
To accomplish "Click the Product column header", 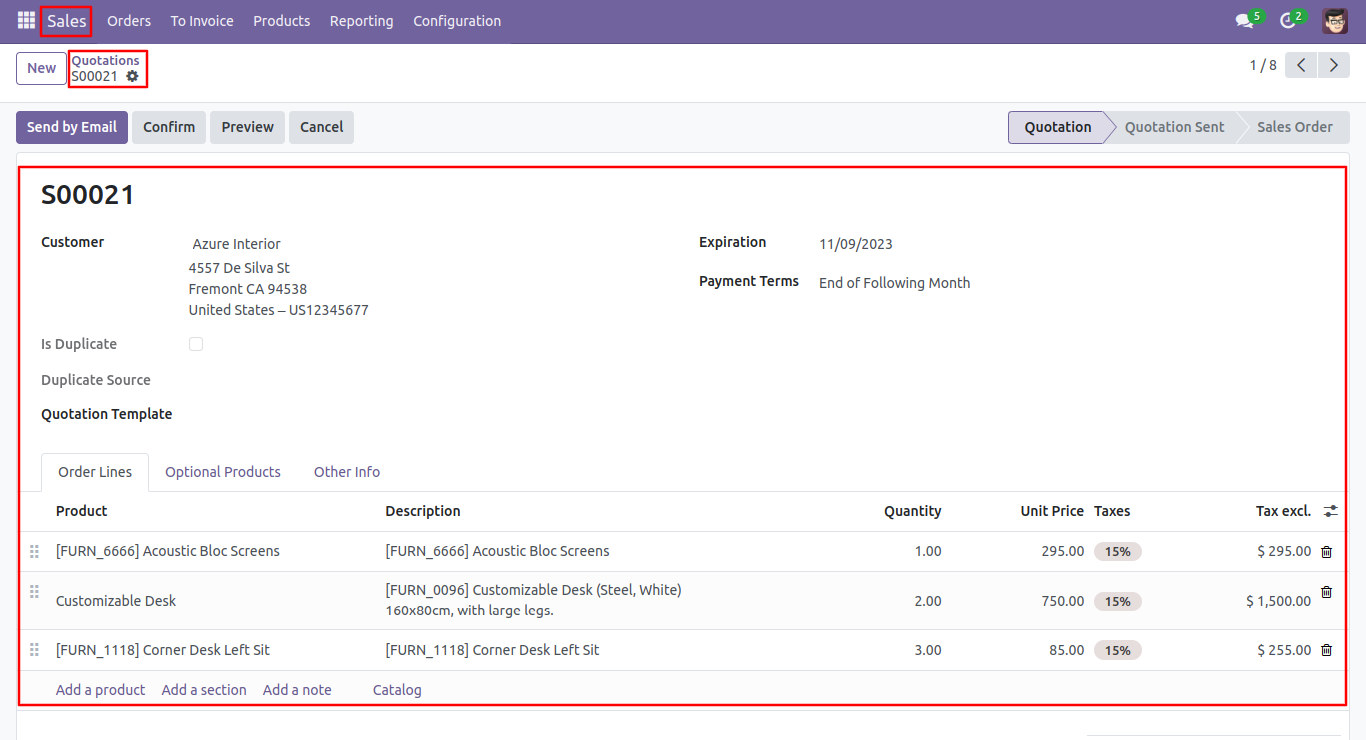I will point(82,511).
